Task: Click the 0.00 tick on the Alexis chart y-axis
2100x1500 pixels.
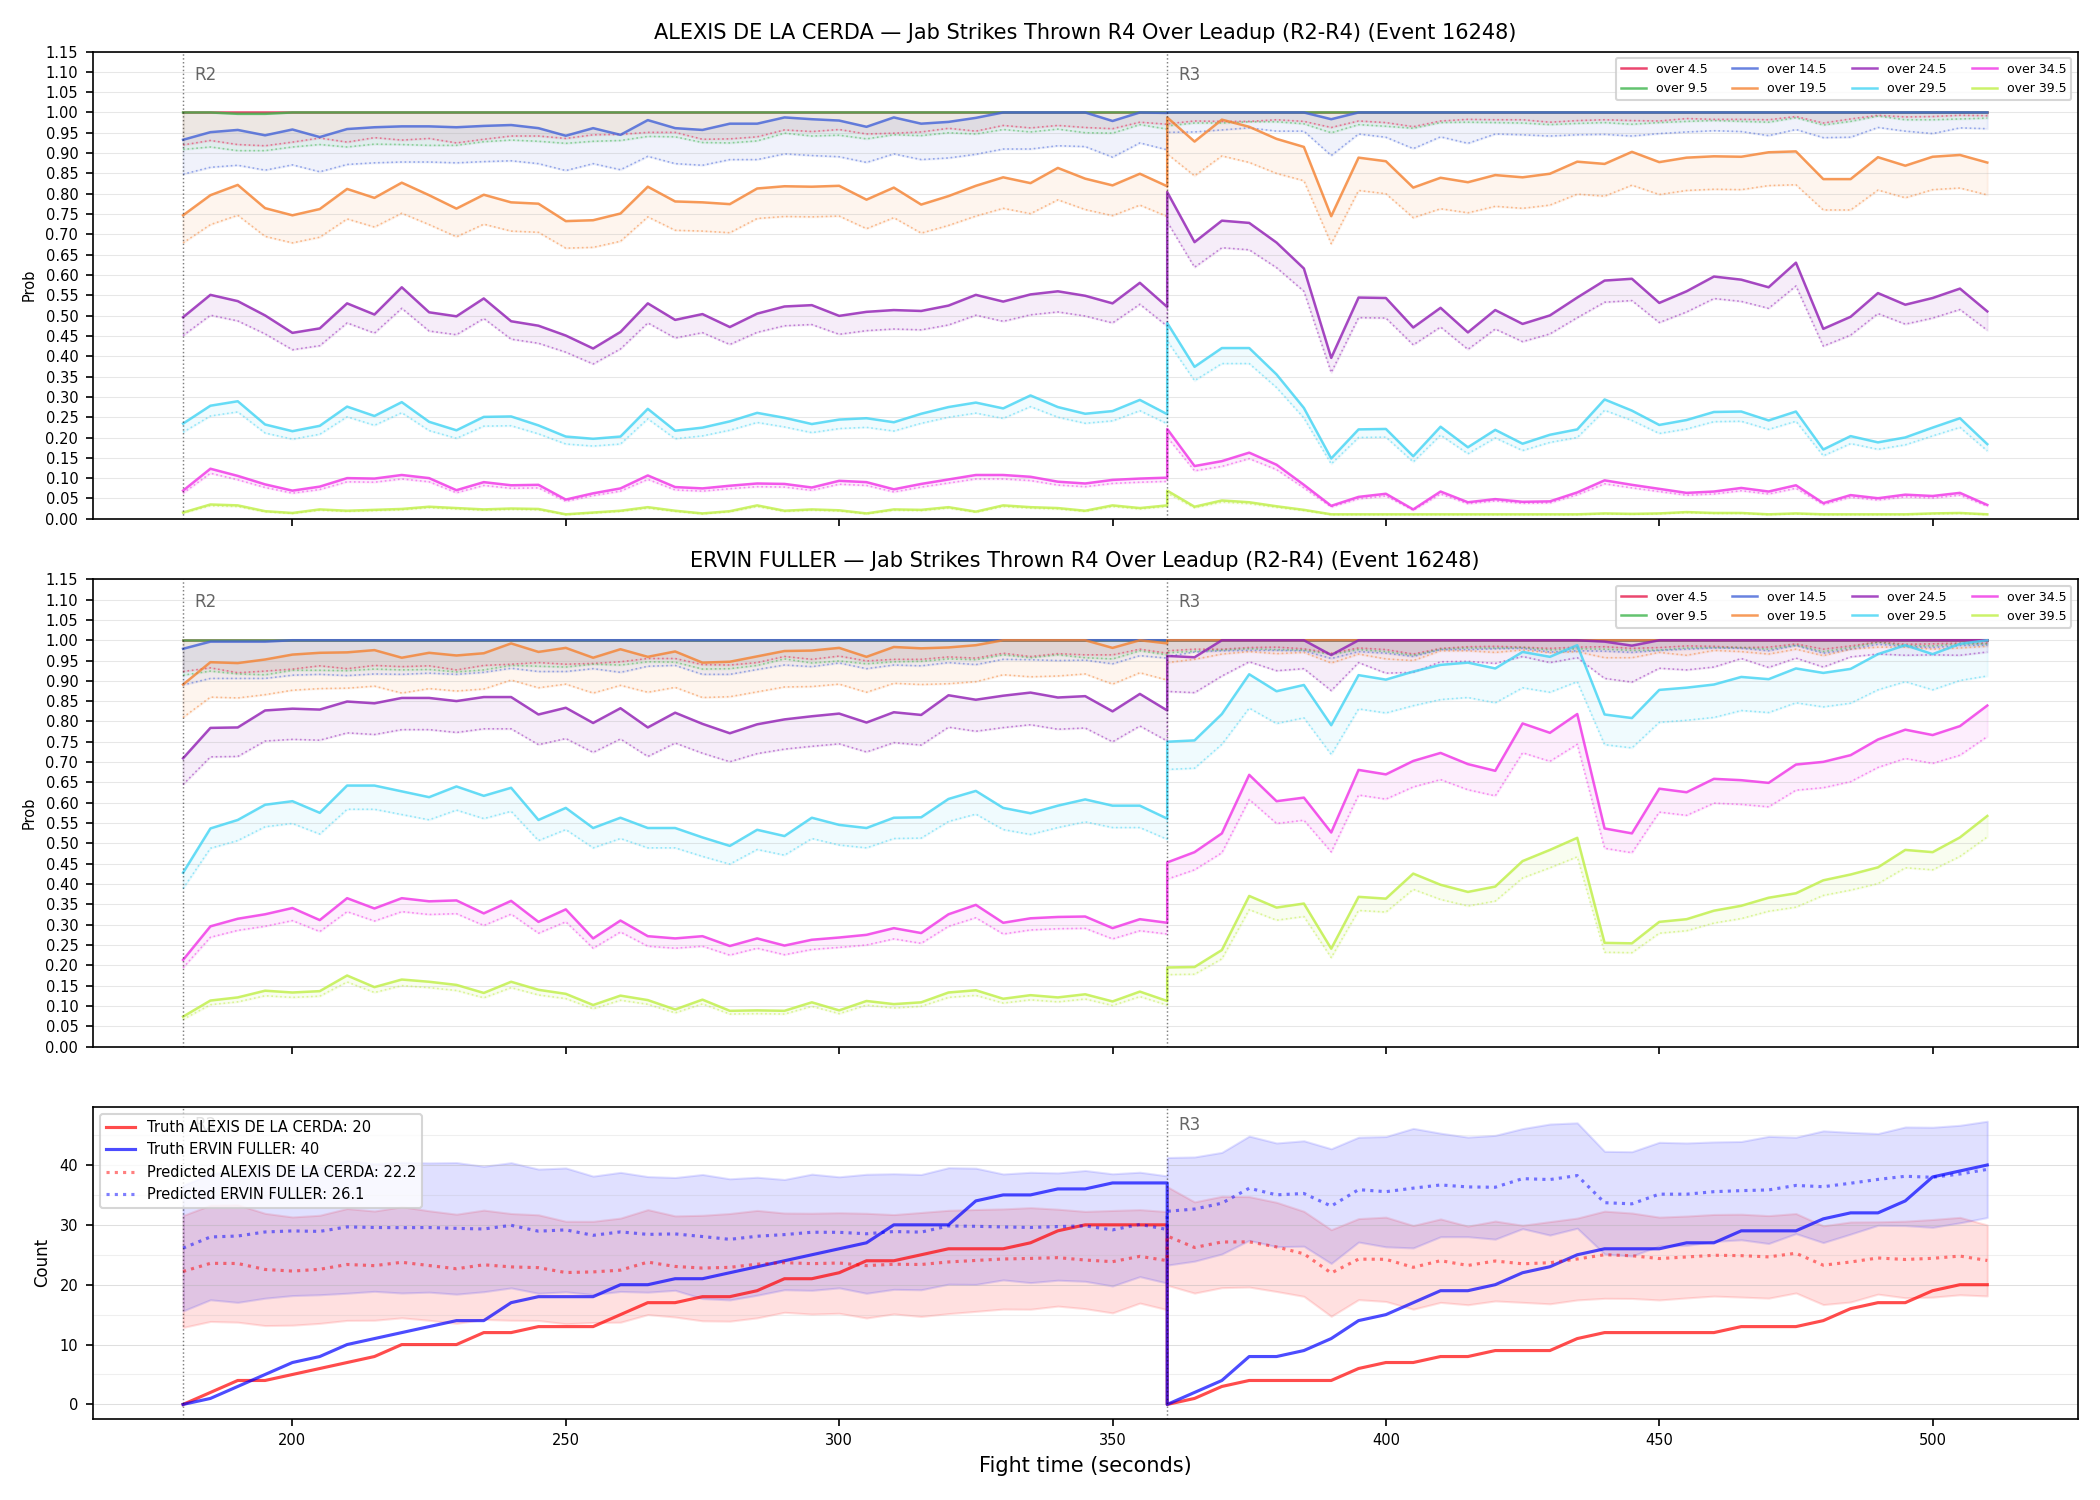Action: [x=61, y=519]
